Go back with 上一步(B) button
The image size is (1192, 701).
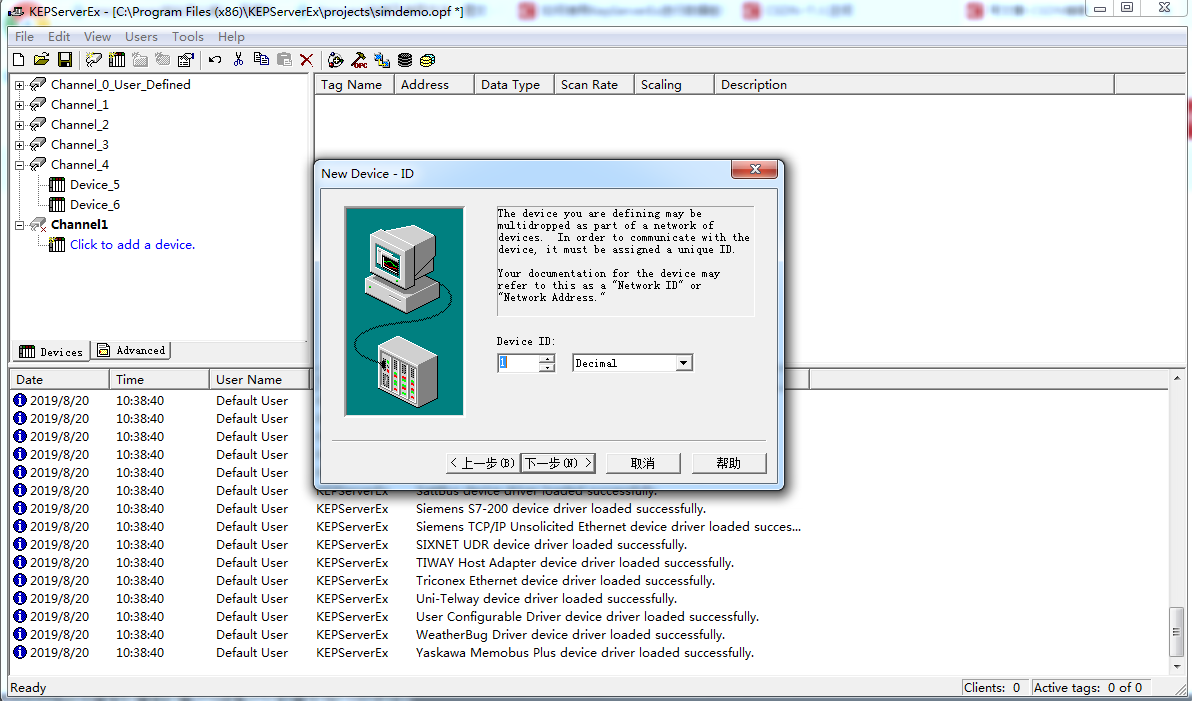click(482, 463)
